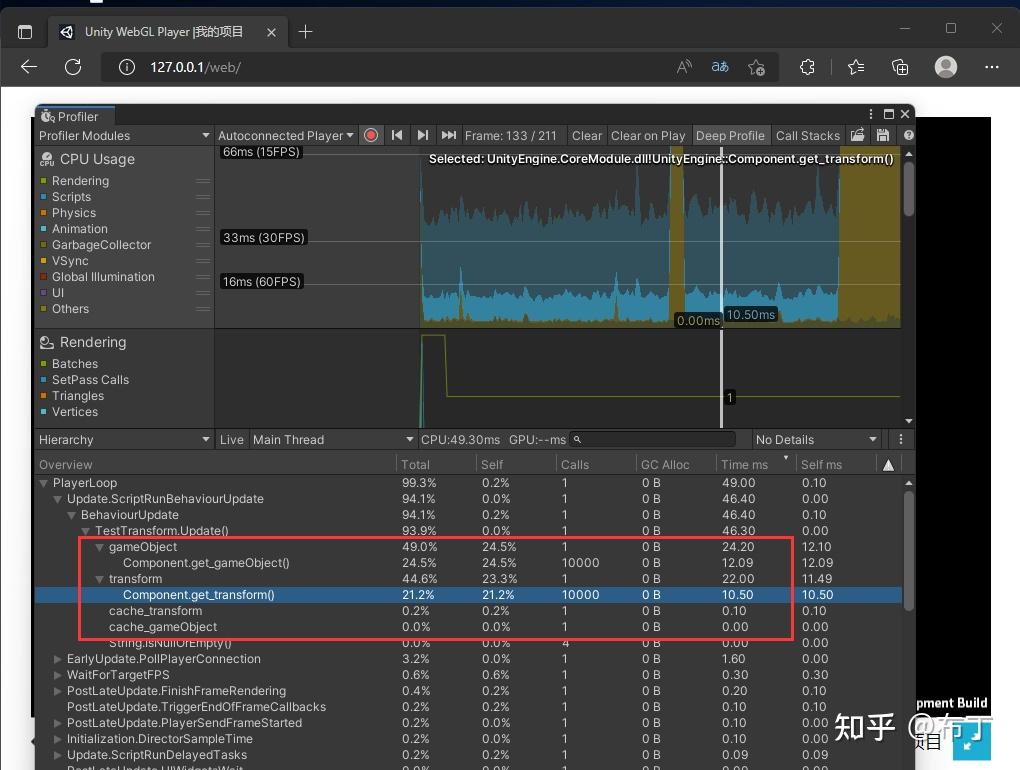1020x770 pixels.
Task: Jump to previous frame in Profiler
Action: [397, 135]
